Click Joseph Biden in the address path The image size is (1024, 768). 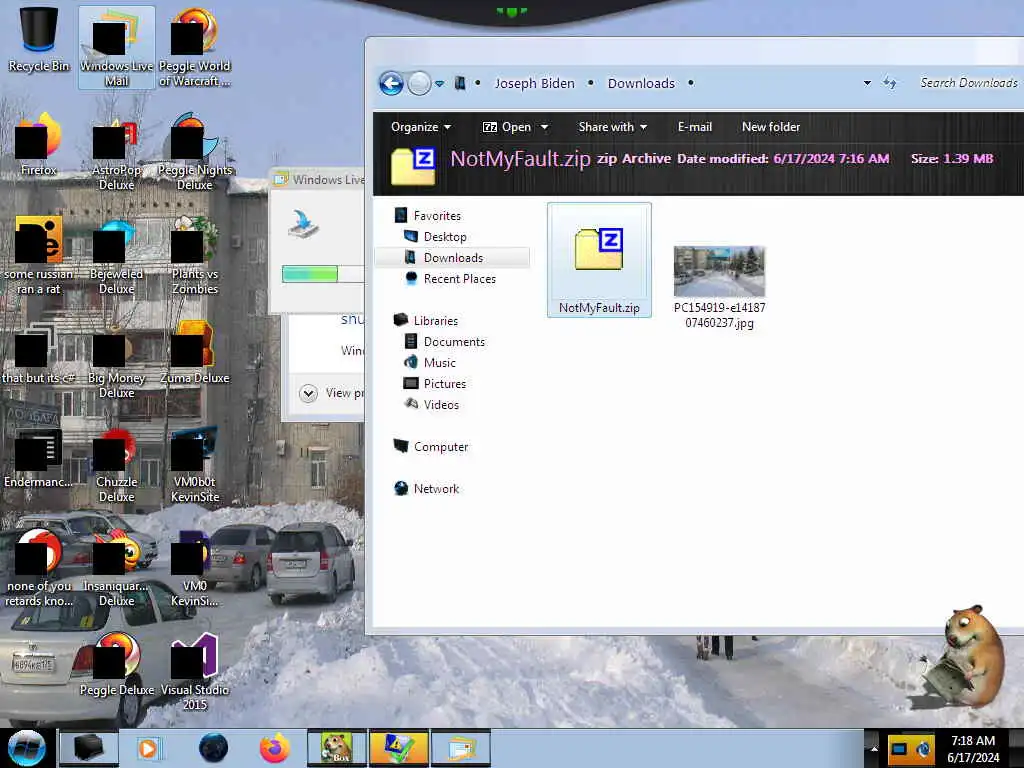pos(534,84)
